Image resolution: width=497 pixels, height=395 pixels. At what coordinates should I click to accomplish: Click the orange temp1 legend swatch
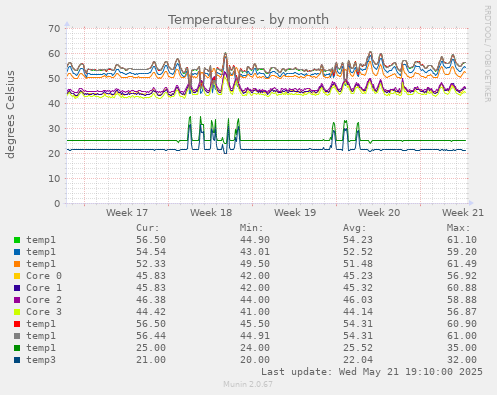pyautogui.click(x=17, y=264)
